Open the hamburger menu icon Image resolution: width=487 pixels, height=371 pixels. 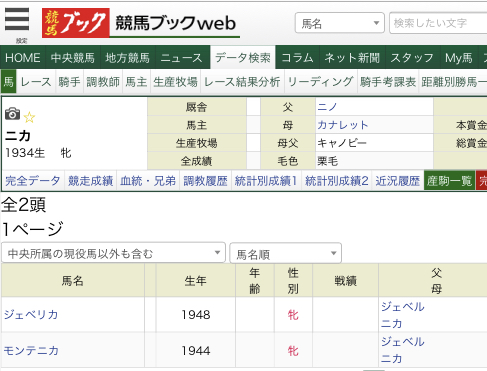tap(17, 19)
